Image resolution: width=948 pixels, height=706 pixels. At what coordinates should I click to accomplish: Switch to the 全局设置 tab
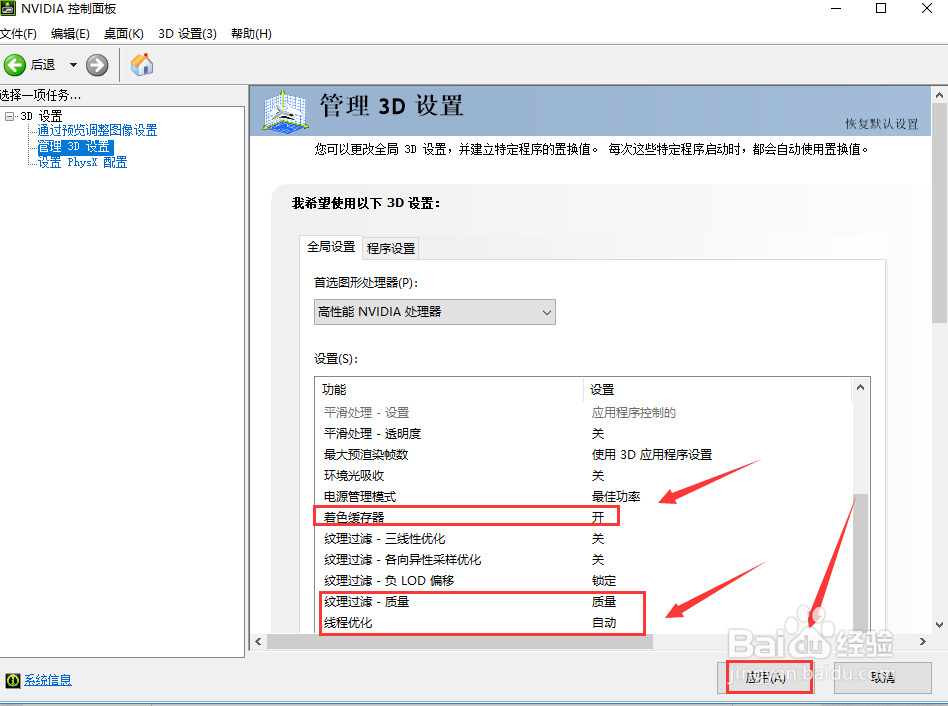tap(331, 247)
